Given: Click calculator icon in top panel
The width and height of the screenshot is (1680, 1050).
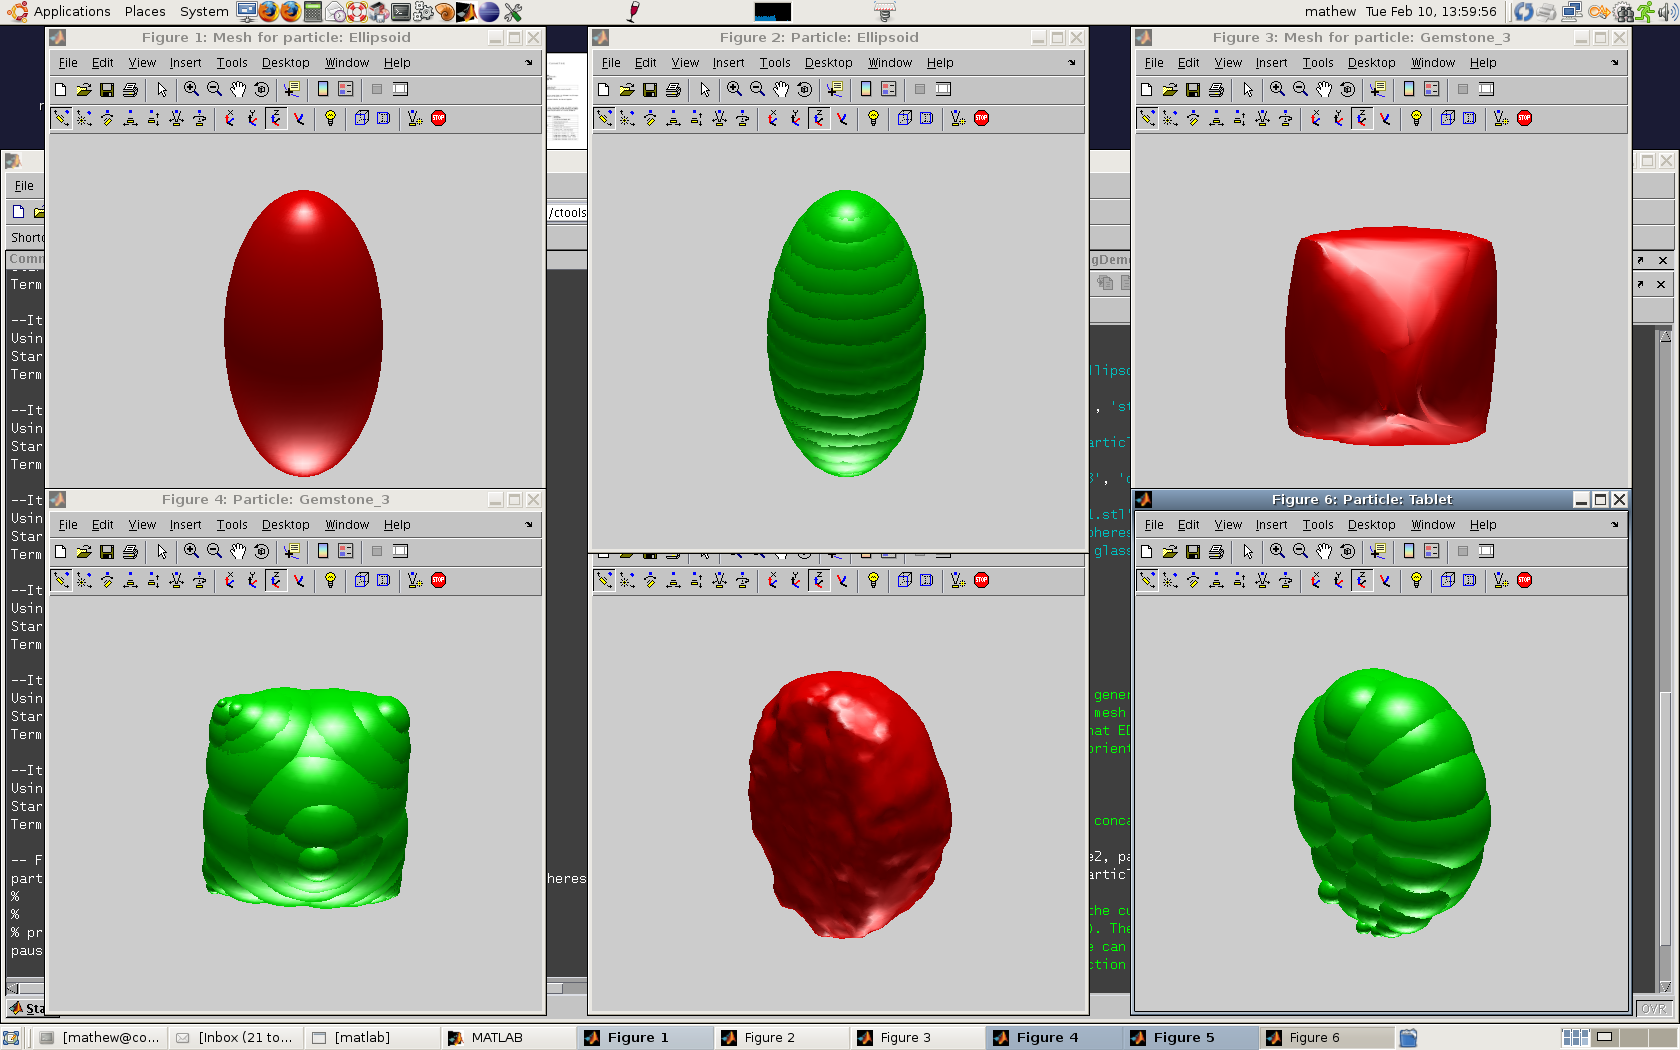Looking at the screenshot, I should pyautogui.click(x=313, y=12).
